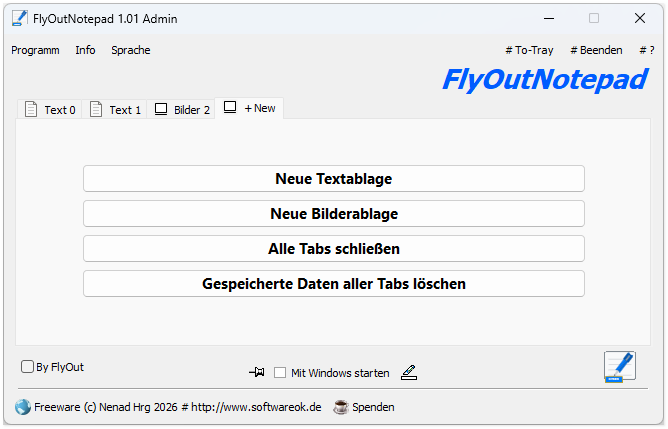The height and width of the screenshot is (429, 668).
Task: Click Gespeicherte Daten aller Tabs löschen button
Action: tap(334, 283)
